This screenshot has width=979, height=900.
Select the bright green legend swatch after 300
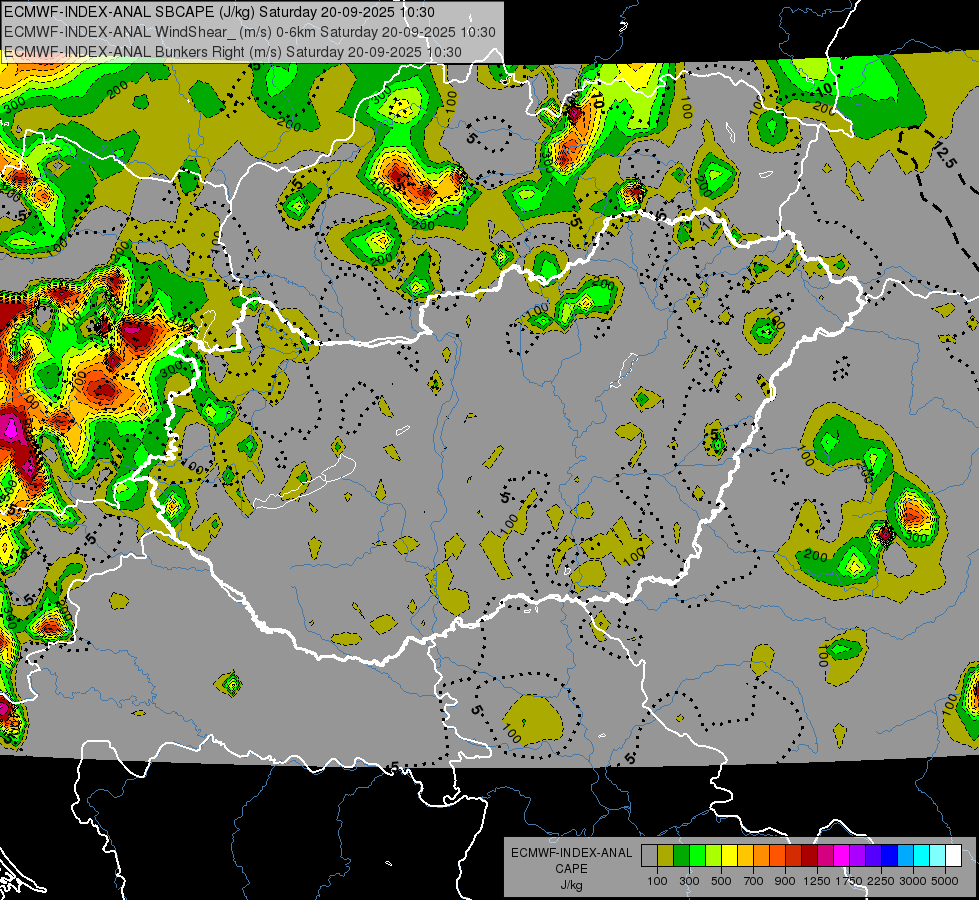coord(697,856)
